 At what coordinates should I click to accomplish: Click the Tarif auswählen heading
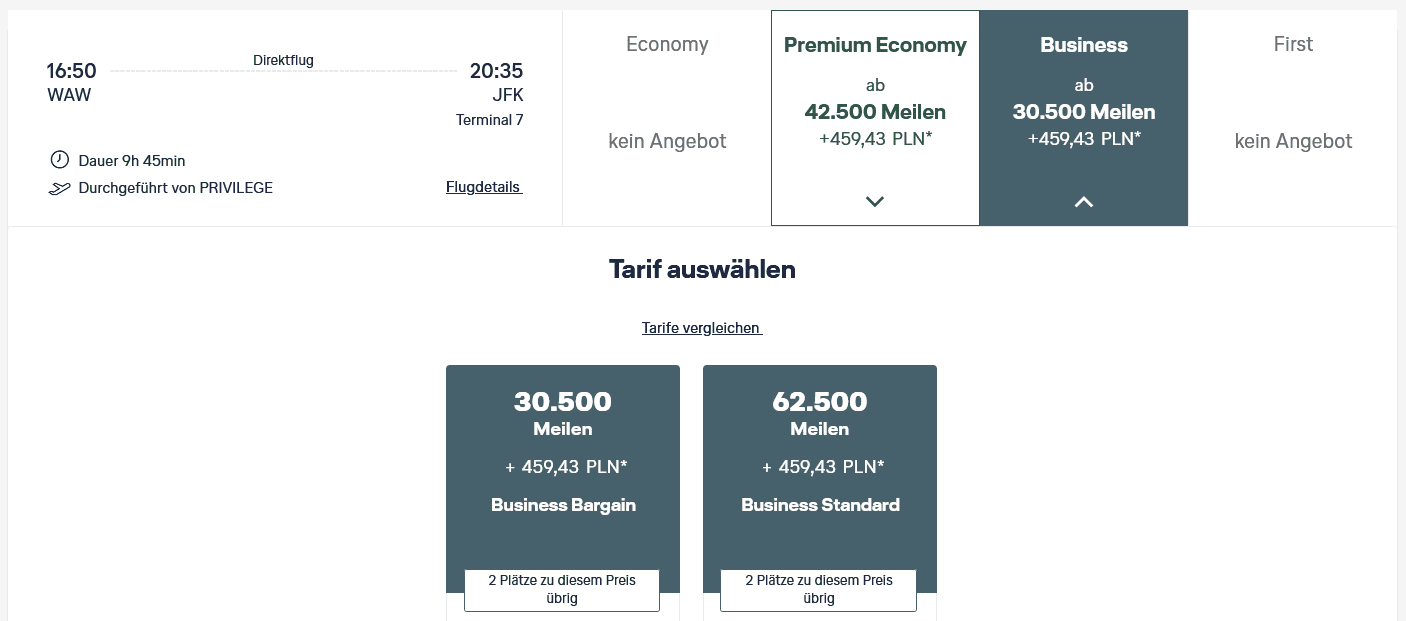pos(702,269)
